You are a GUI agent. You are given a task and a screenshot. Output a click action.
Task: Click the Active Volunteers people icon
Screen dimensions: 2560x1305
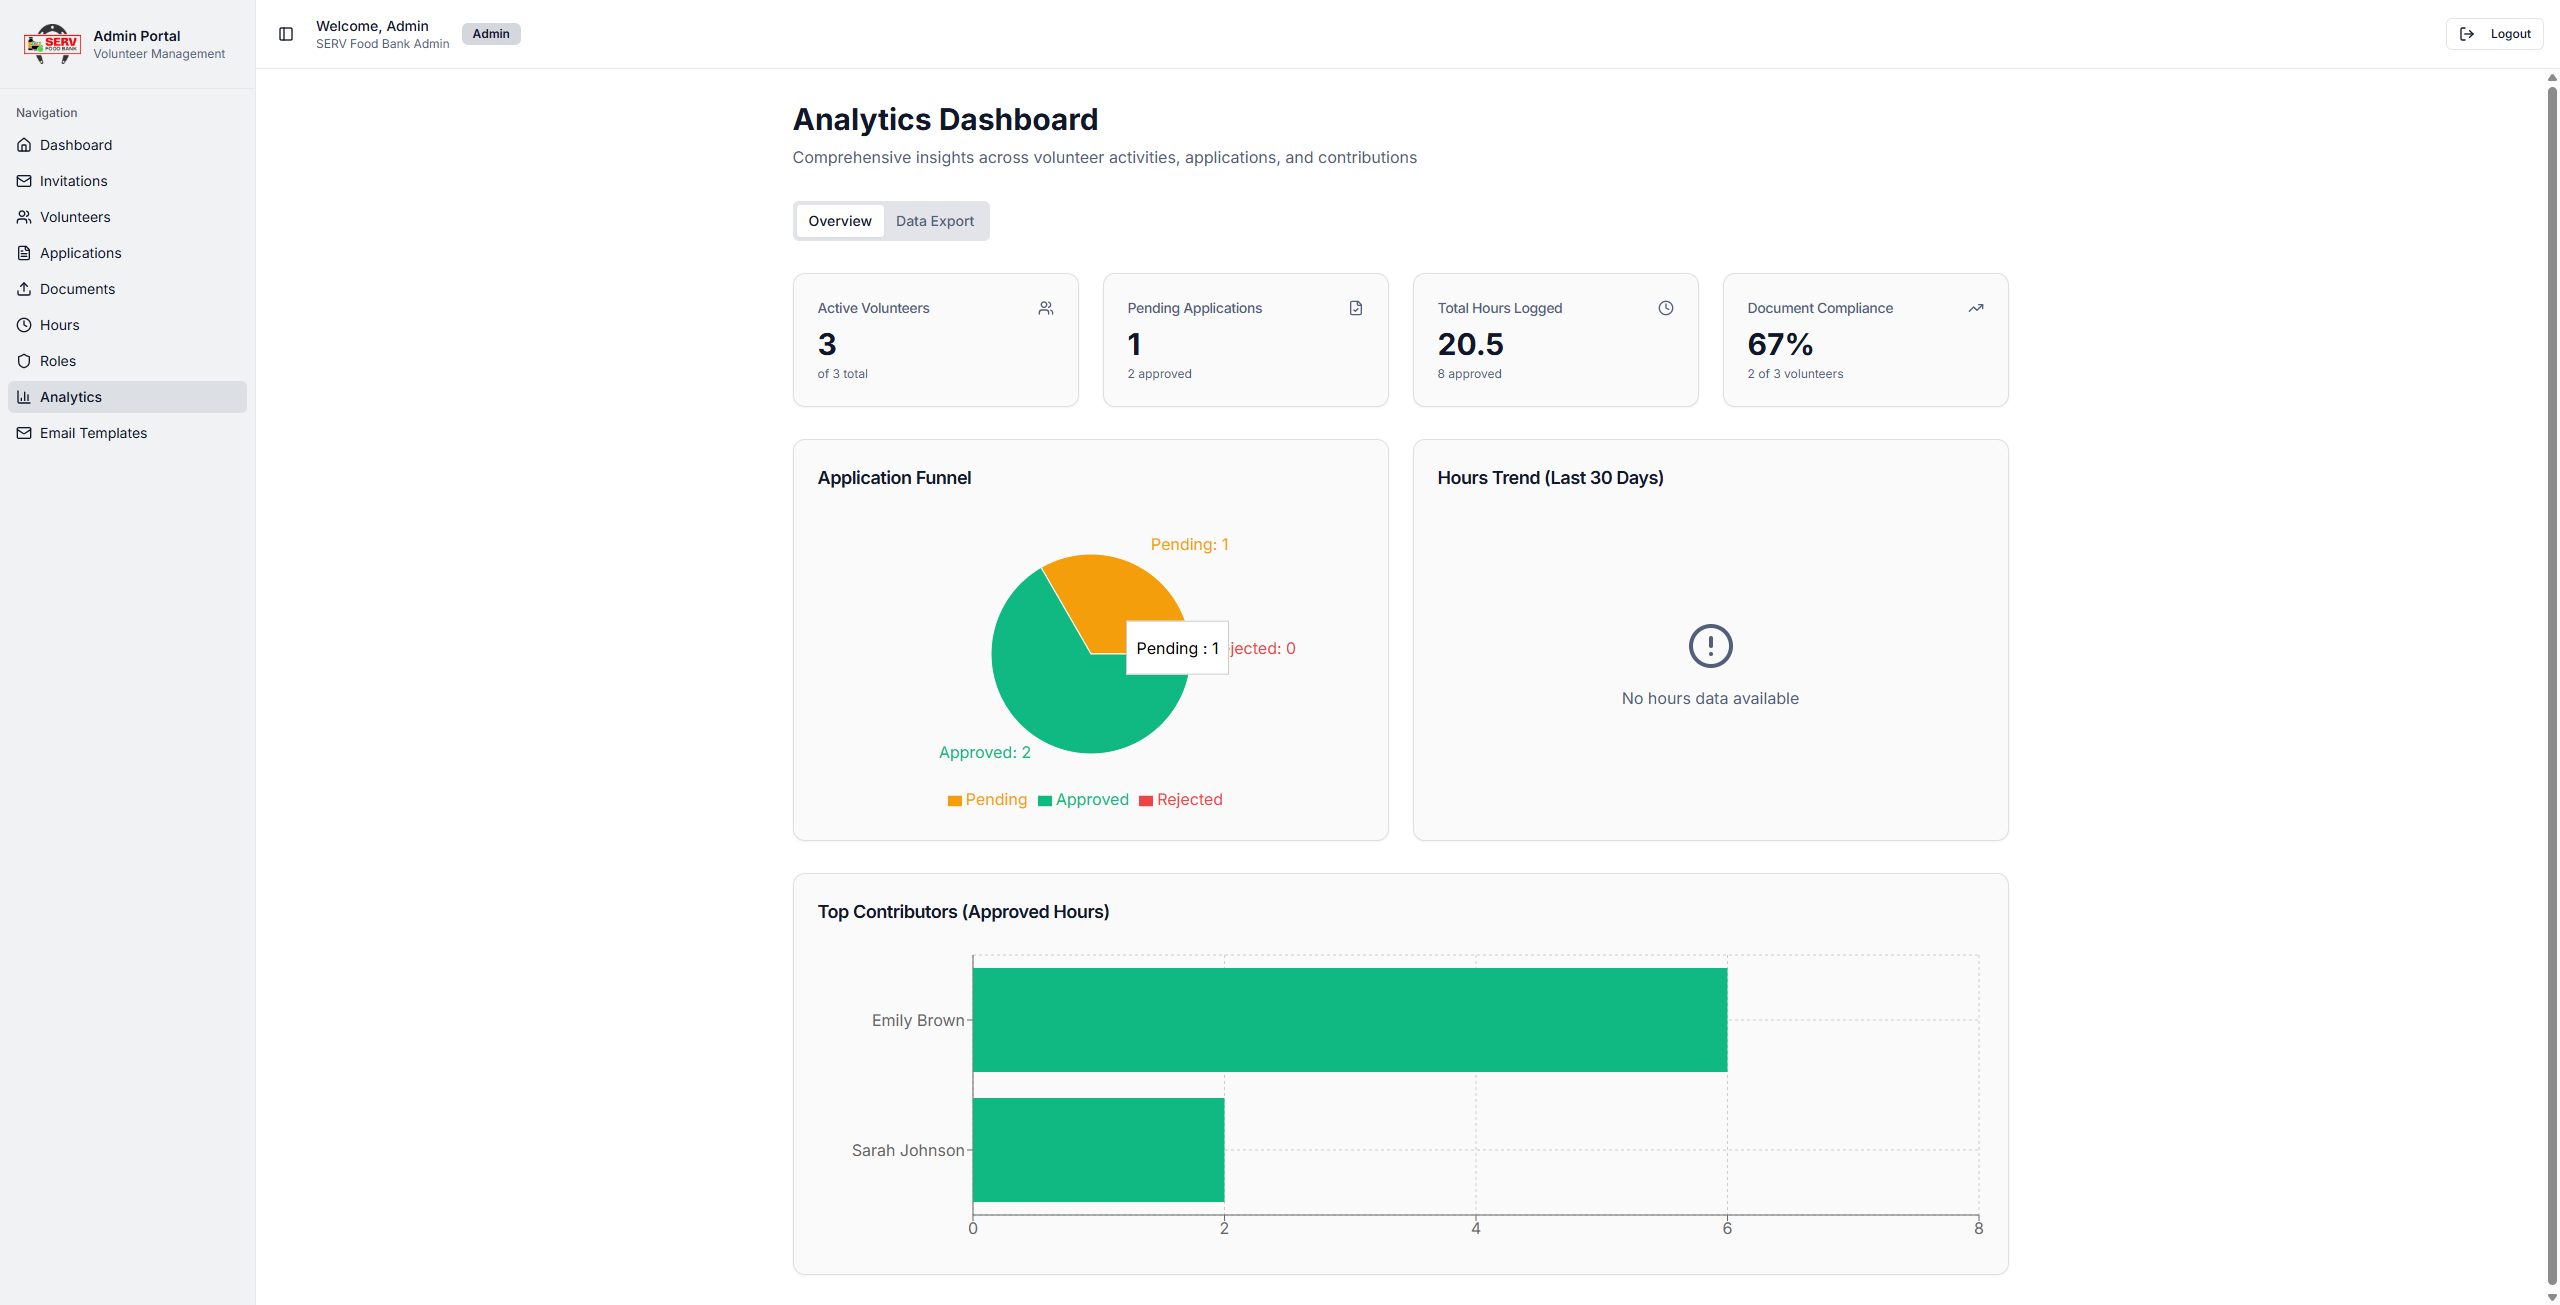[1045, 308]
